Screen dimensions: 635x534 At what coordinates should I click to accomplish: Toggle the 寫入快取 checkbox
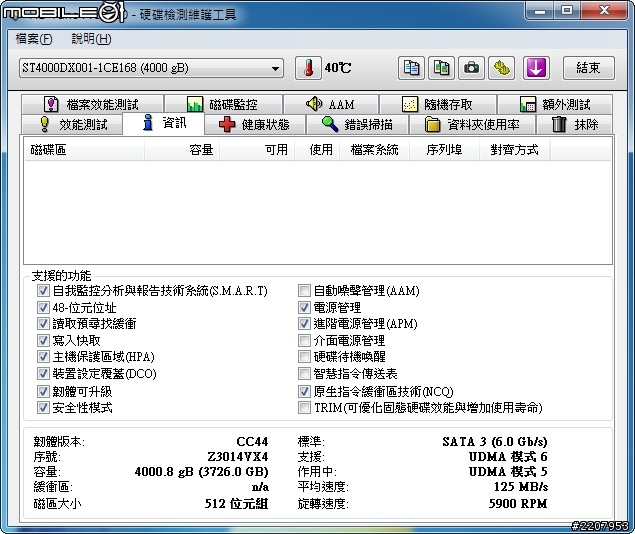[x=43, y=340]
